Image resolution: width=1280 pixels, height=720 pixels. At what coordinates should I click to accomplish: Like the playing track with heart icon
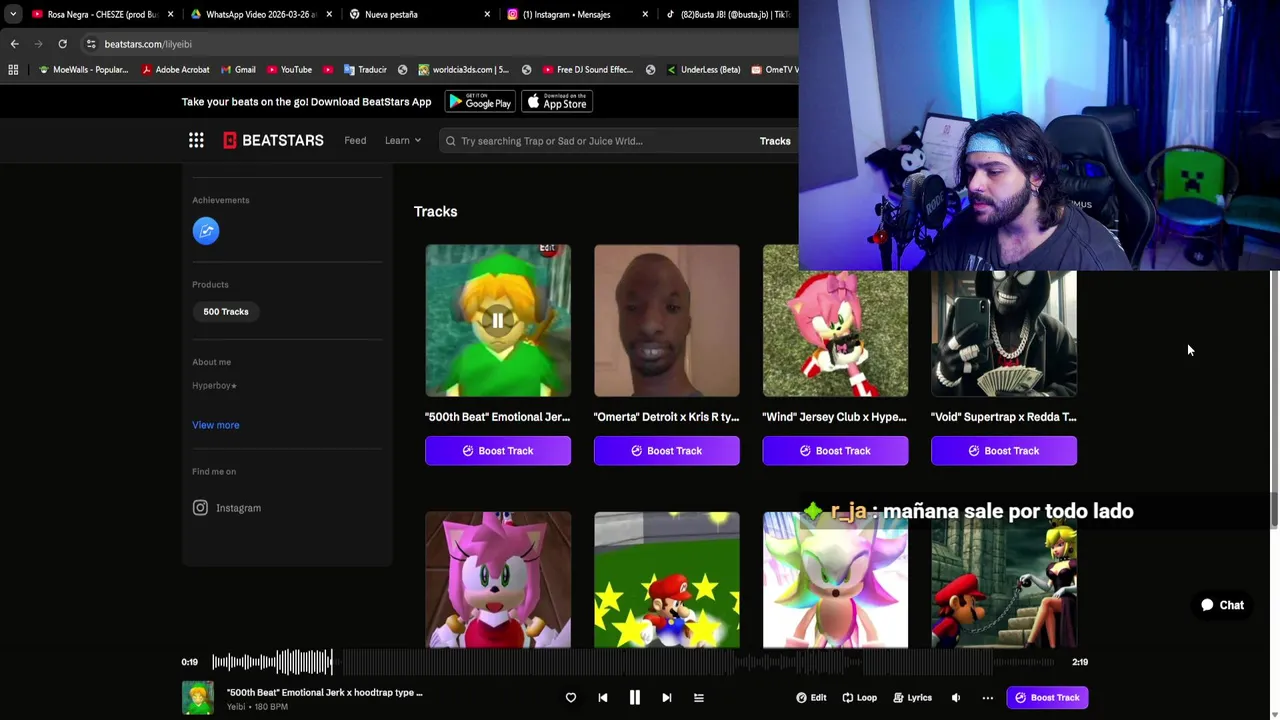(571, 698)
